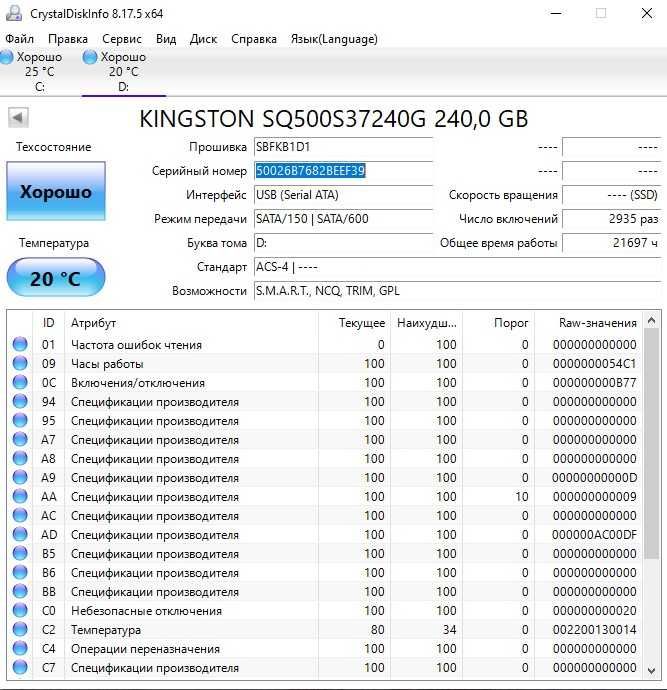
Task: Click the Возможности field with S.M.A.R.T., NCQ
Action: tap(458, 291)
